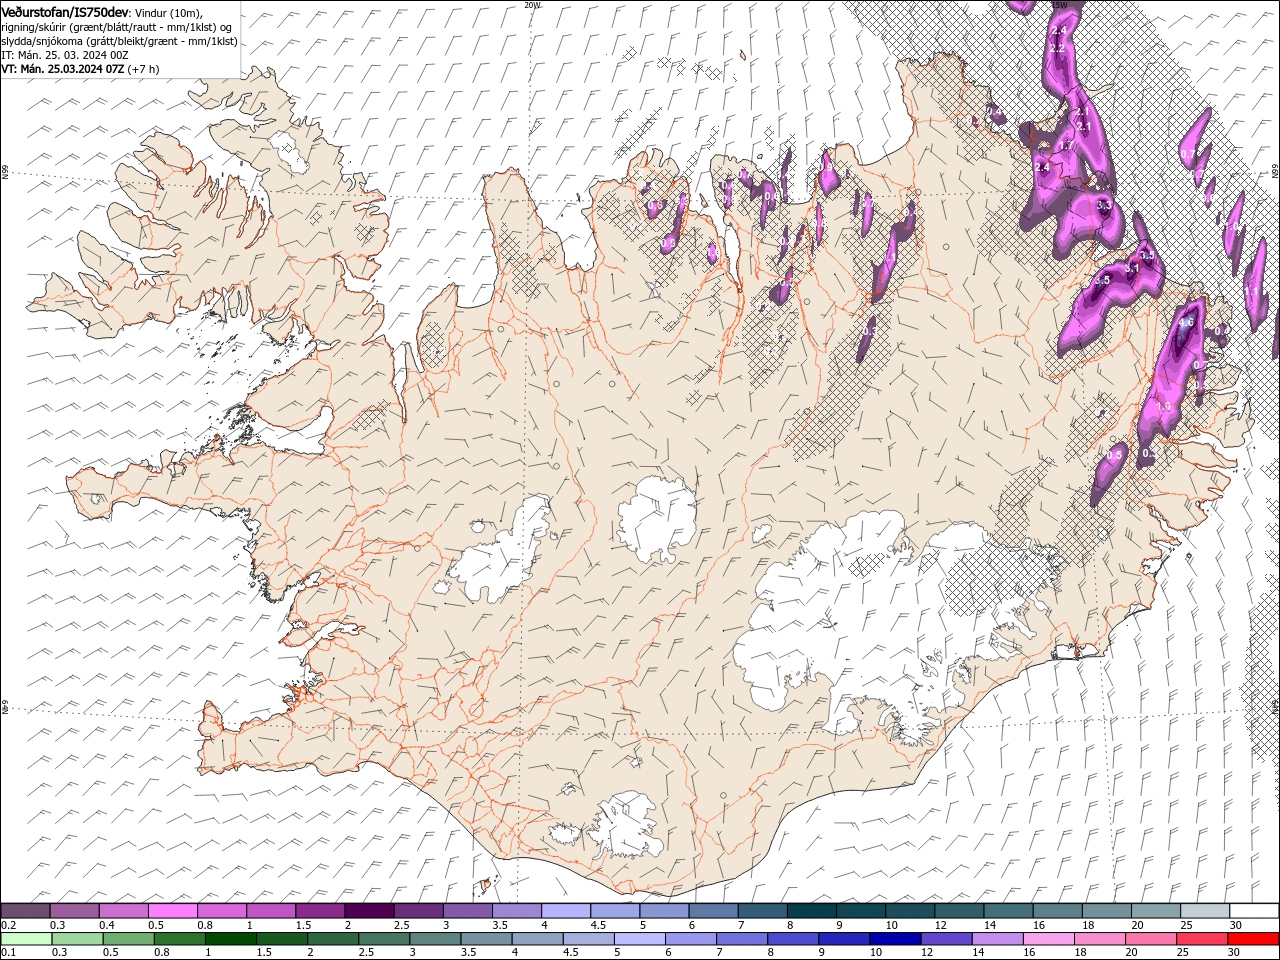This screenshot has height=960, width=1280.
Task: Select the dusky purple 0.2 snow legend swatch
Action: tap(25, 911)
